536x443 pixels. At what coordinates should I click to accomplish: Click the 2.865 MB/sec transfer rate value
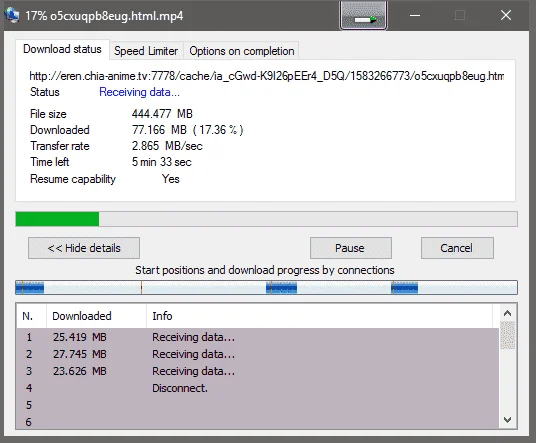coord(167,146)
